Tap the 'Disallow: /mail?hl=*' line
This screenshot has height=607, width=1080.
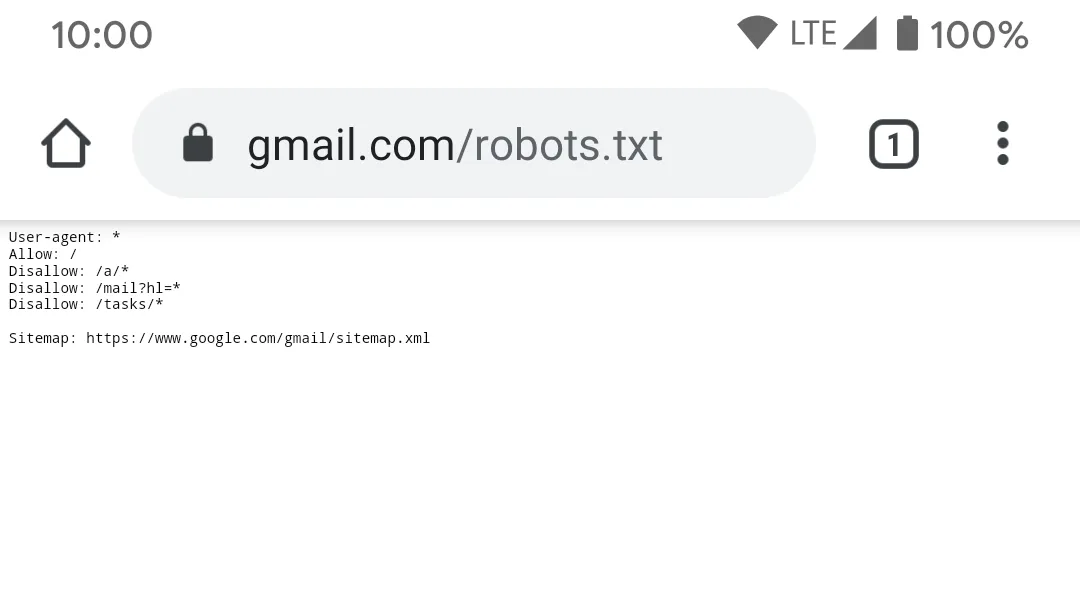click(94, 288)
